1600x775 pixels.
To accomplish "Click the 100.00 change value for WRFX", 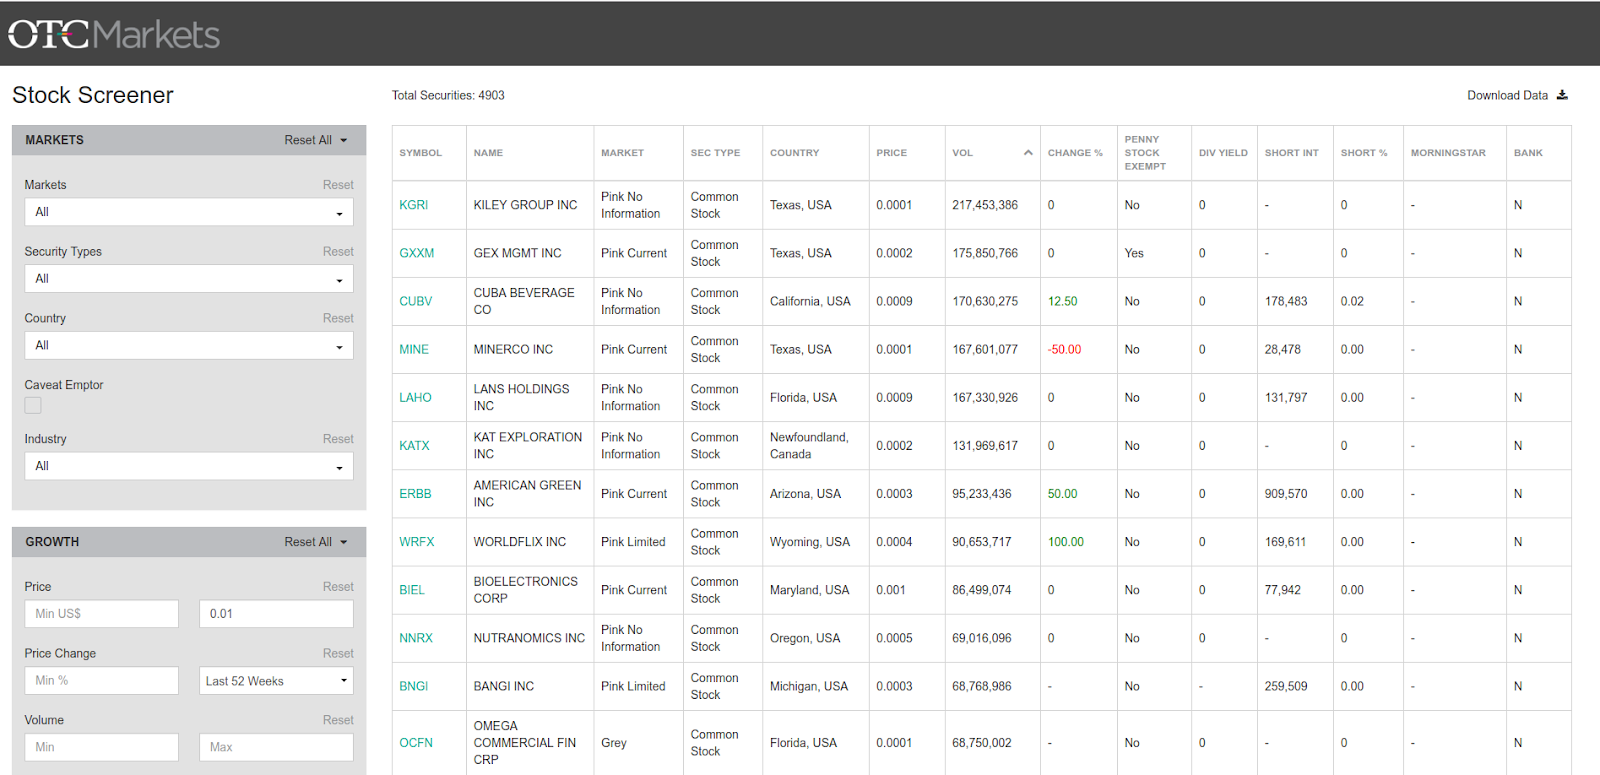I will click(1066, 542).
